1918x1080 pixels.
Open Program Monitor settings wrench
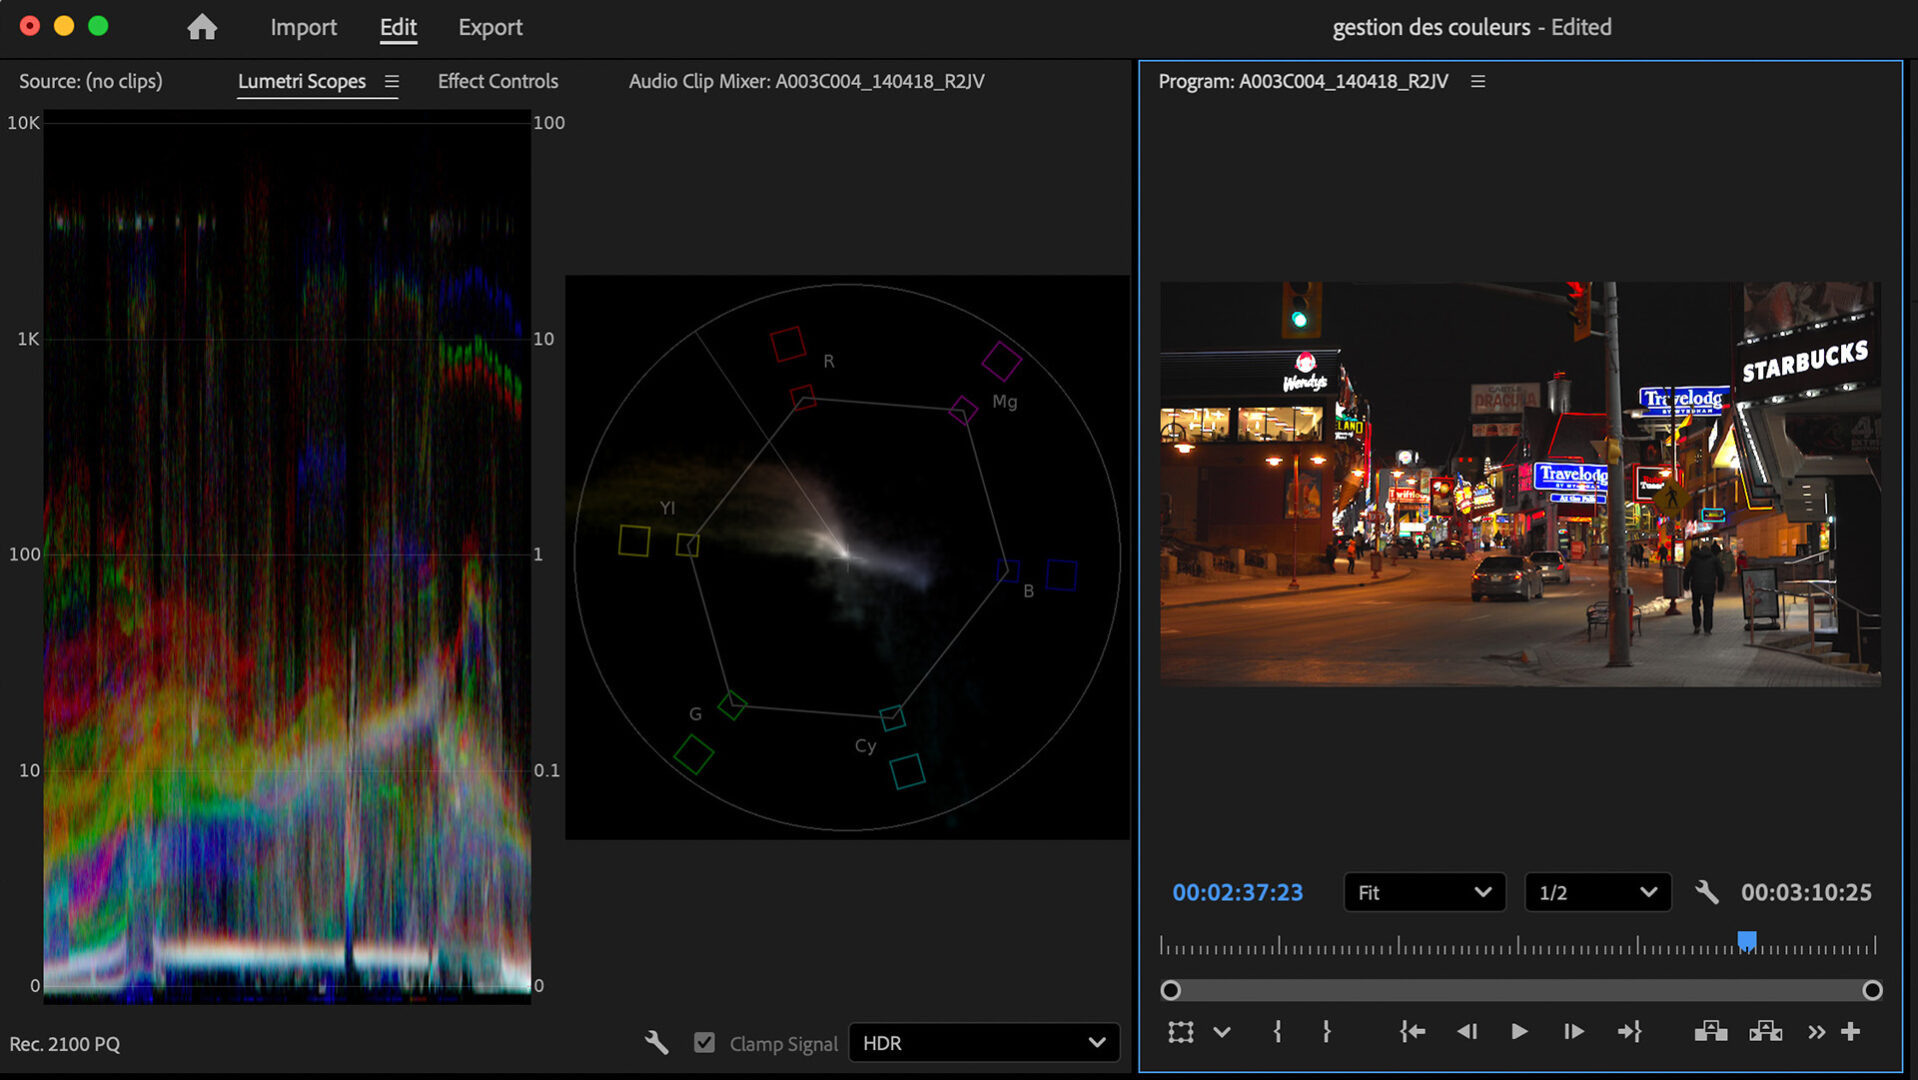click(1706, 892)
